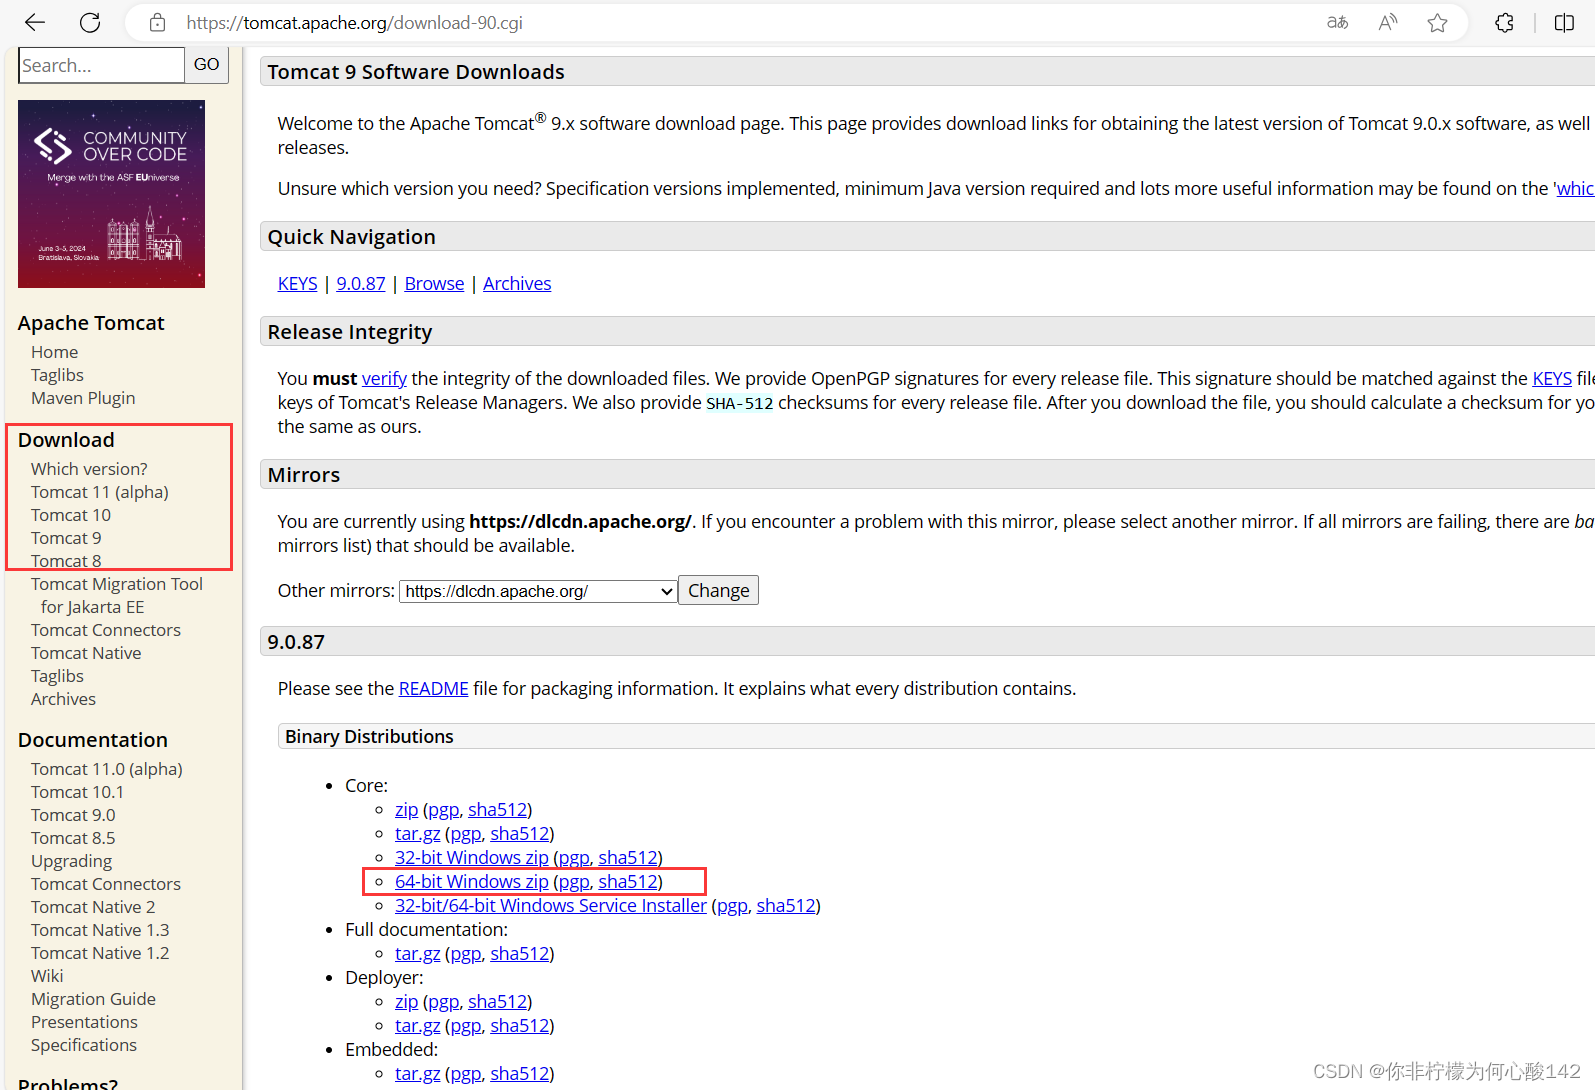Viewport: 1595px width, 1090px height.
Task: Open pgp for 32-bit Windows zip
Action: (574, 858)
